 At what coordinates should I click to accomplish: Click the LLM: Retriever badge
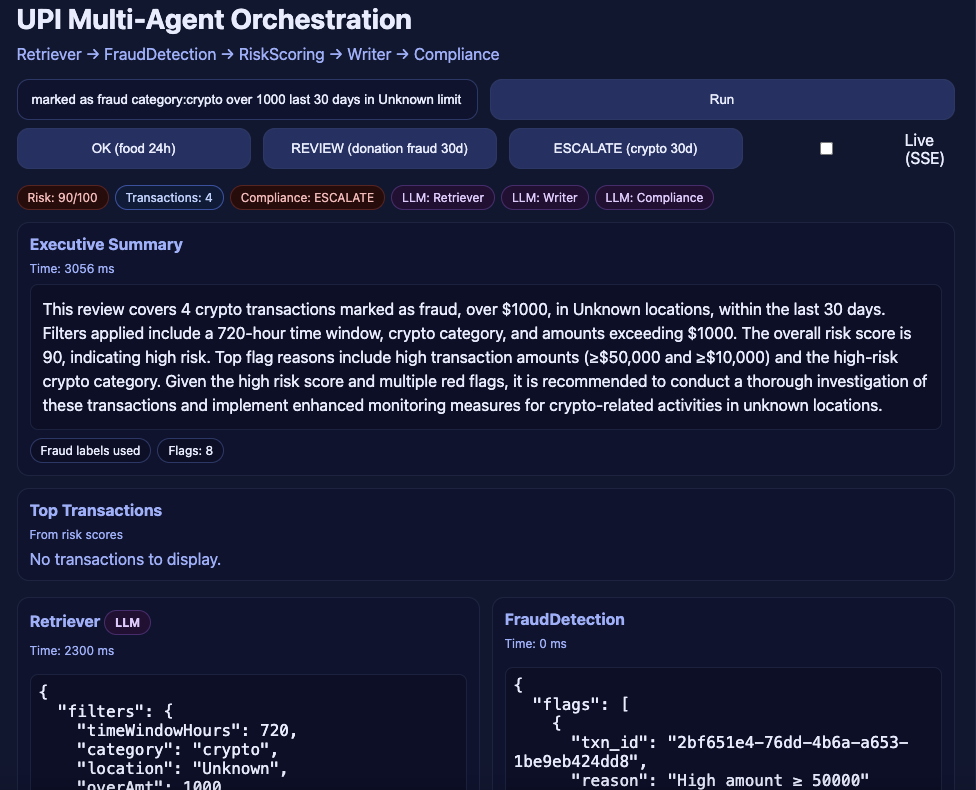tap(442, 198)
